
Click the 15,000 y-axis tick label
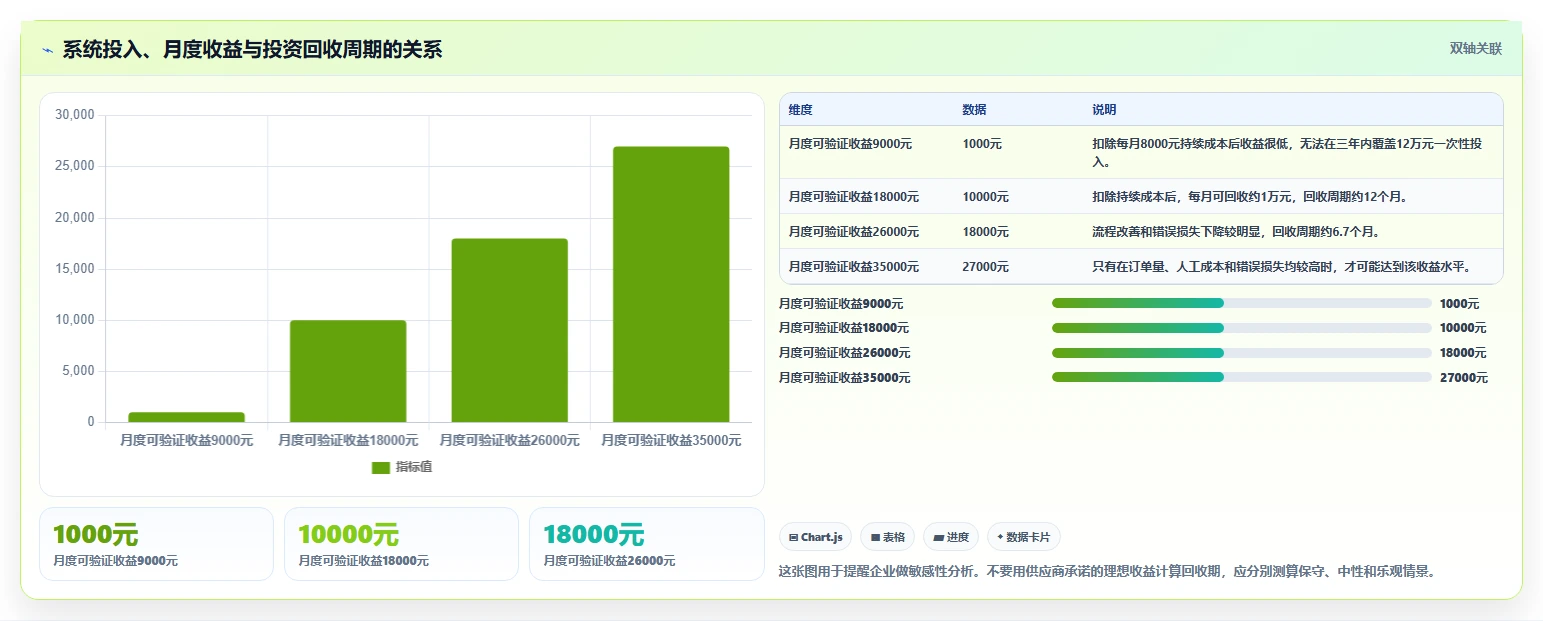[x=74, y=269]
